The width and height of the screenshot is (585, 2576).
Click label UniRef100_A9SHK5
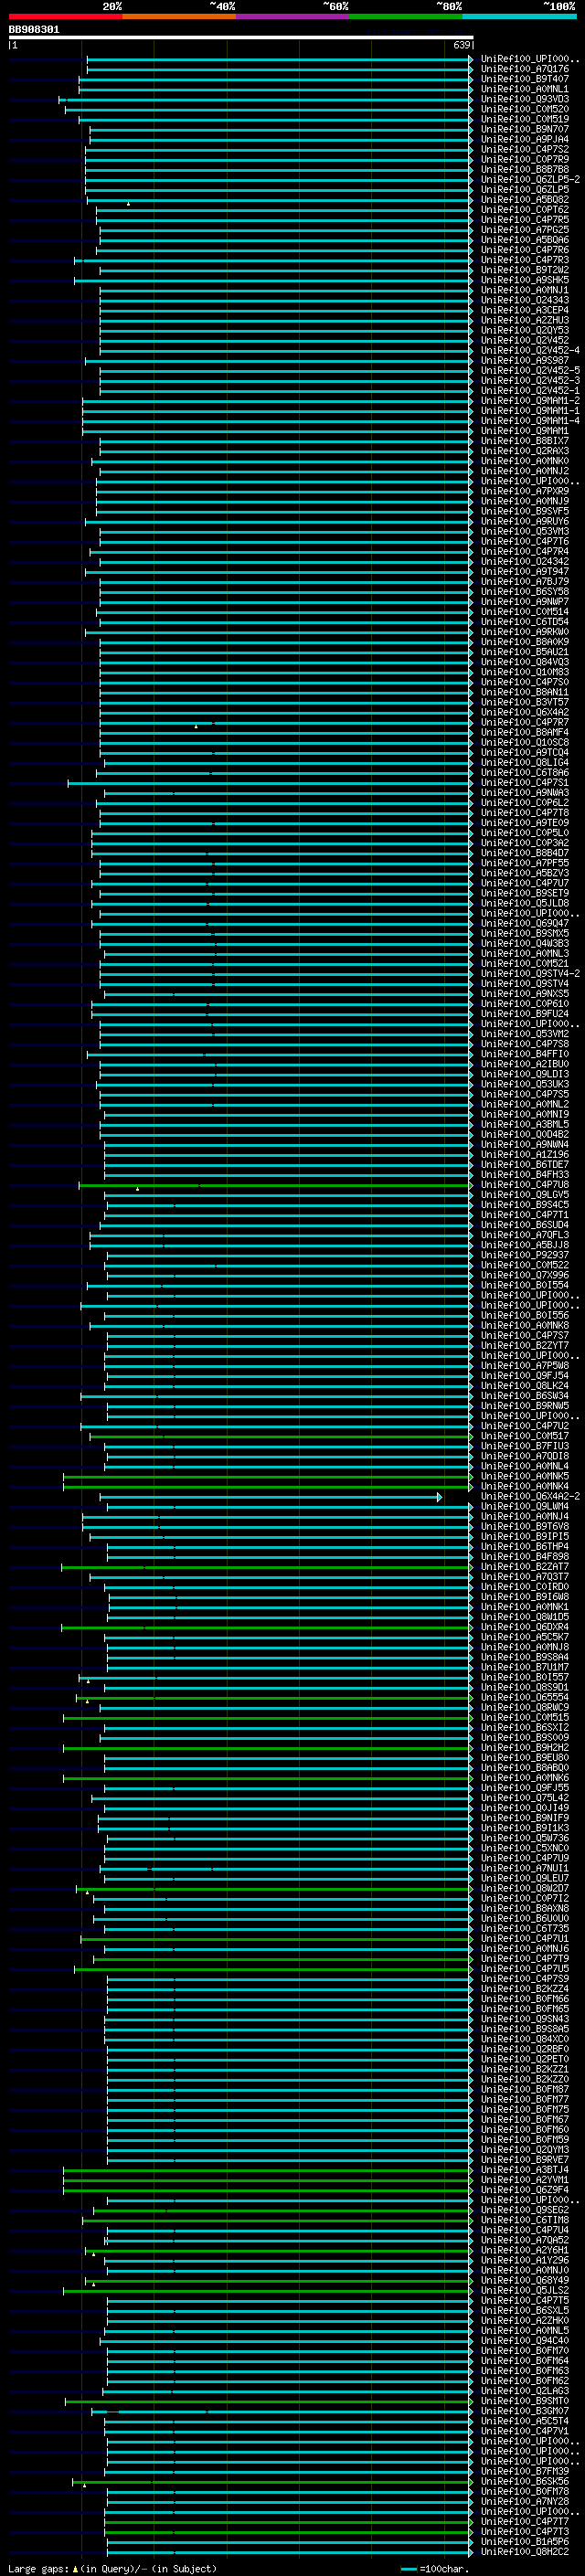pos(524,280)
